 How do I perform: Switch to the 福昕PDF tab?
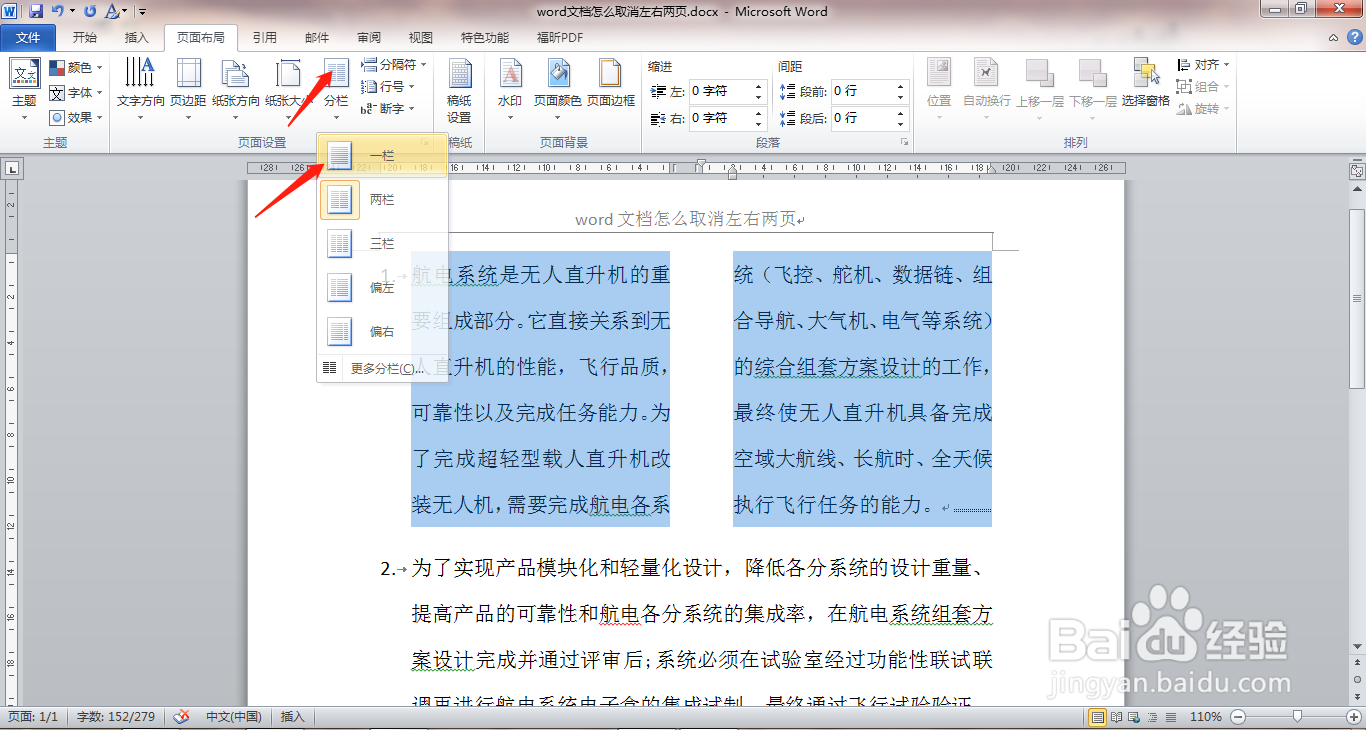[560, 38]
